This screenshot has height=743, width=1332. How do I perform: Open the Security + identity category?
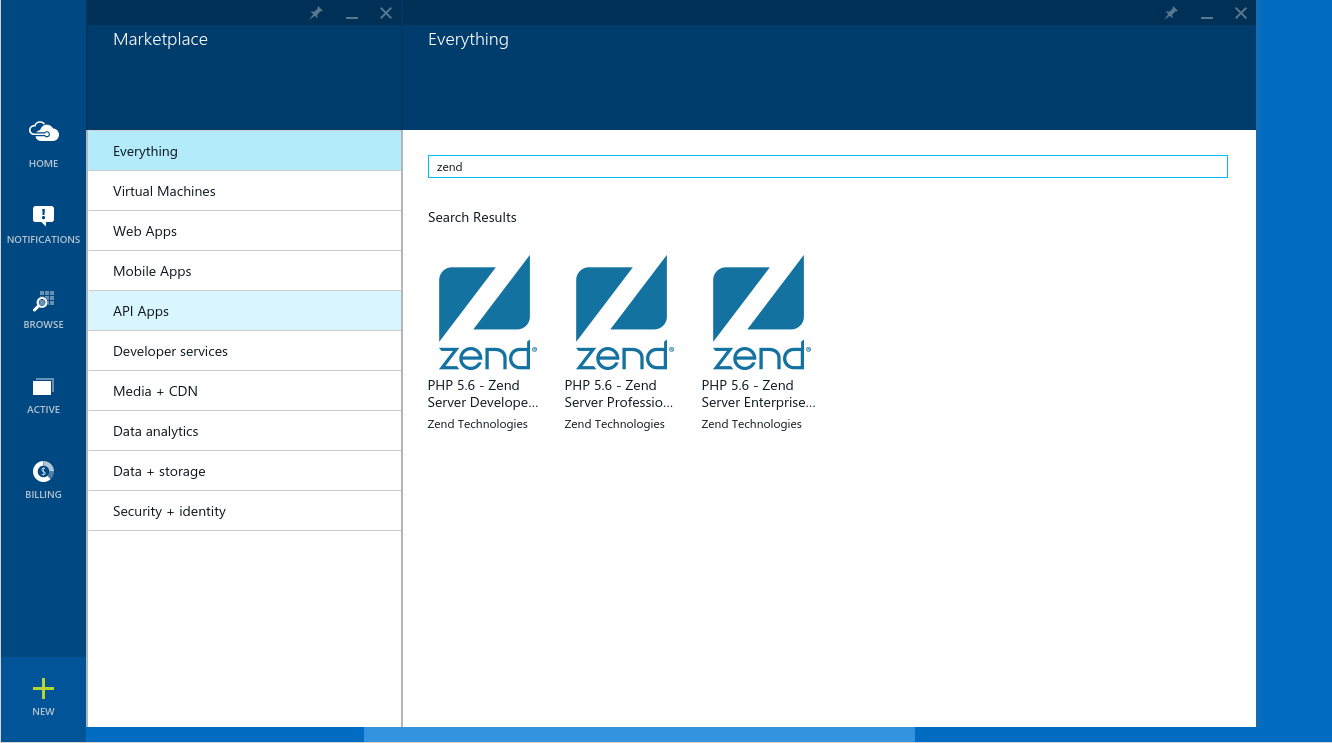pos(244,511)
